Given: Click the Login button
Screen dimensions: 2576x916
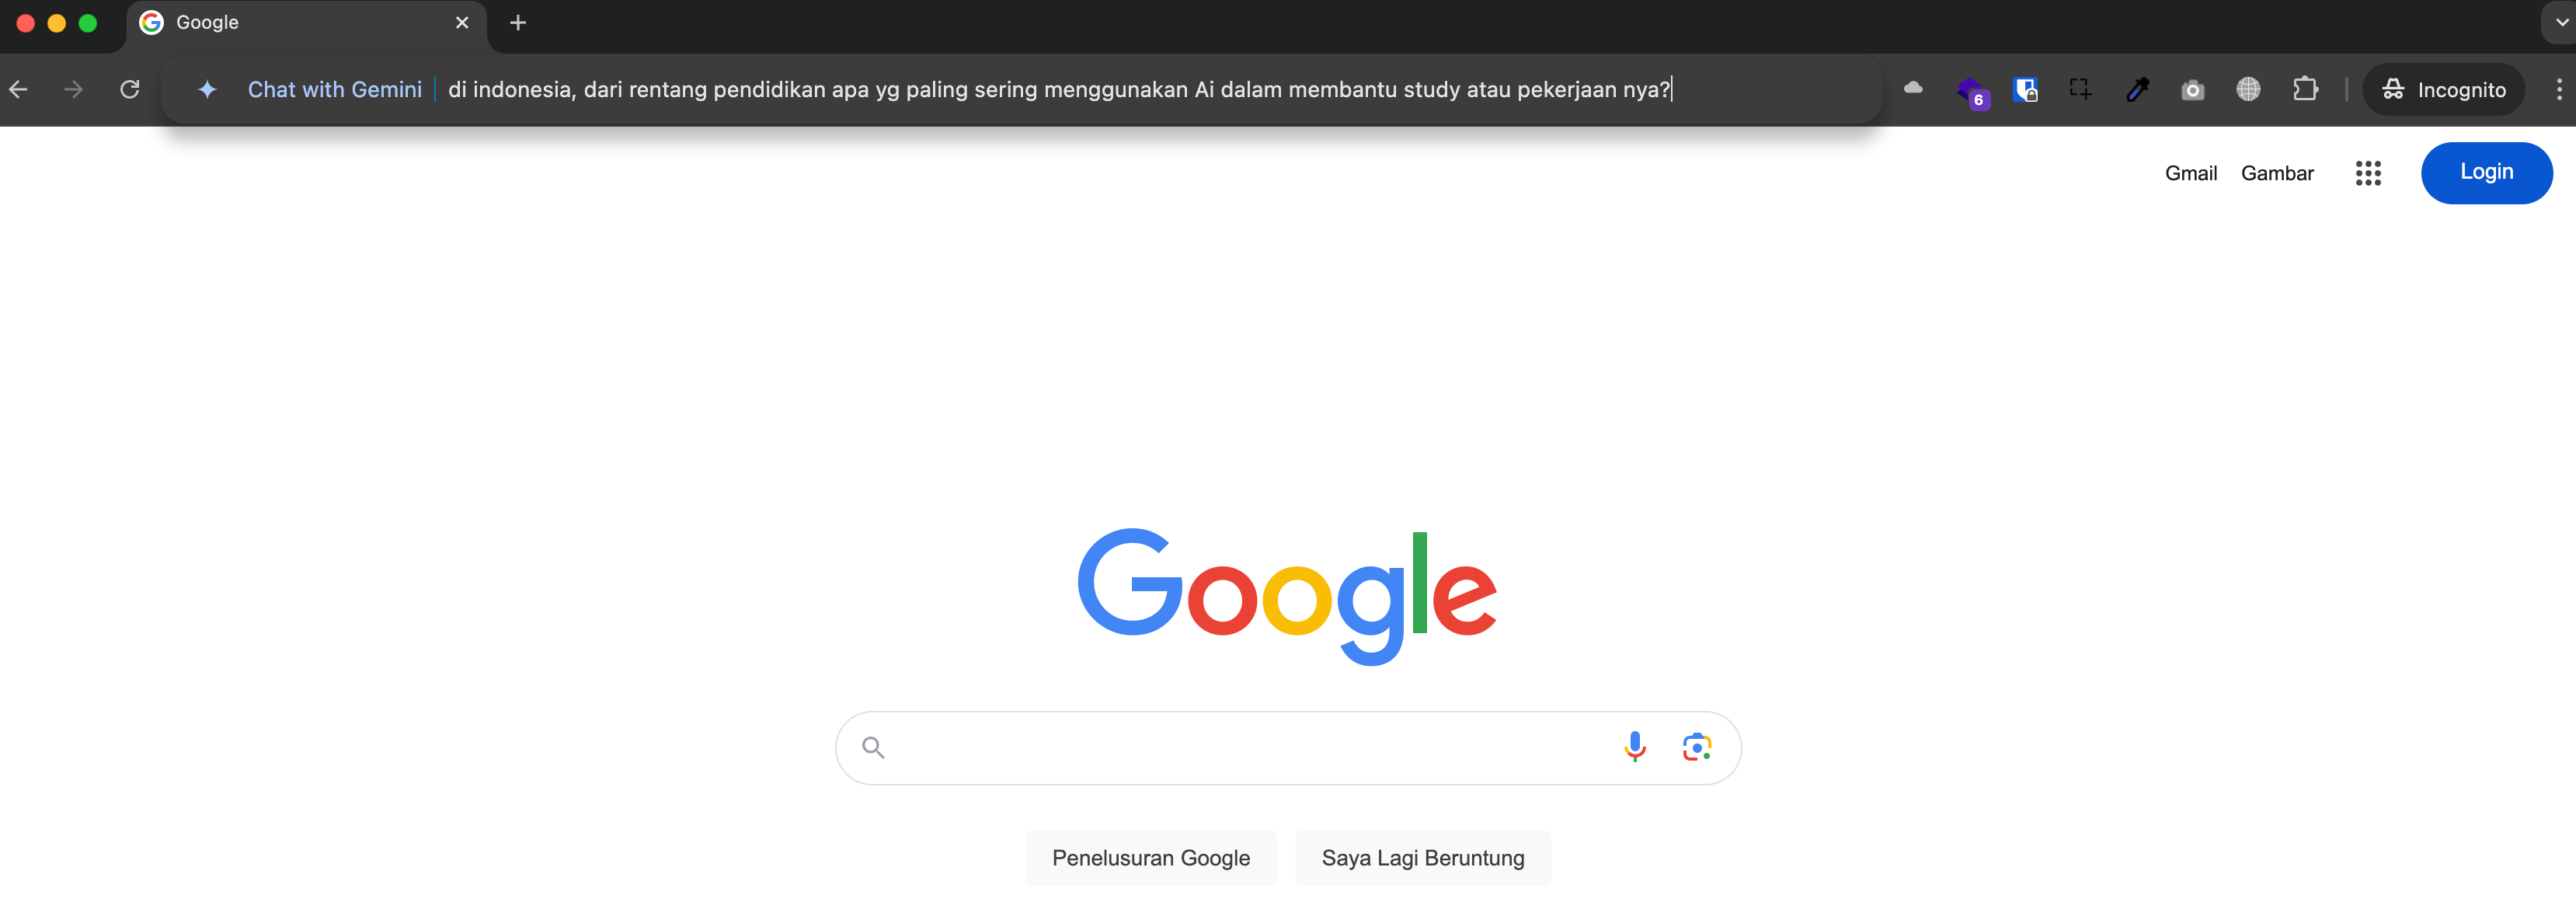Looking at the screenshot, I should point(2487,172).
